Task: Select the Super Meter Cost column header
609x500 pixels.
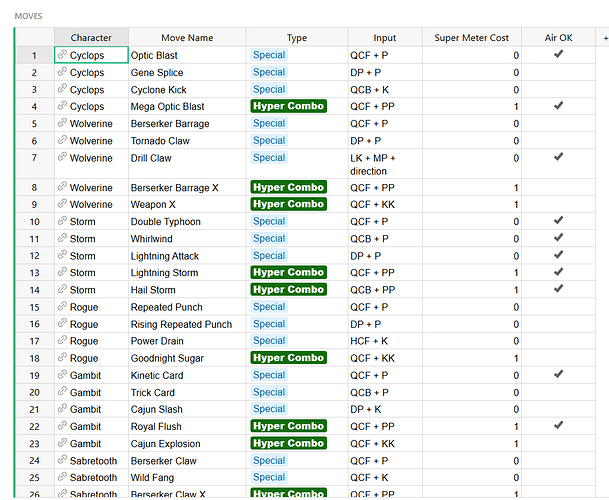Action: [472, 37]
